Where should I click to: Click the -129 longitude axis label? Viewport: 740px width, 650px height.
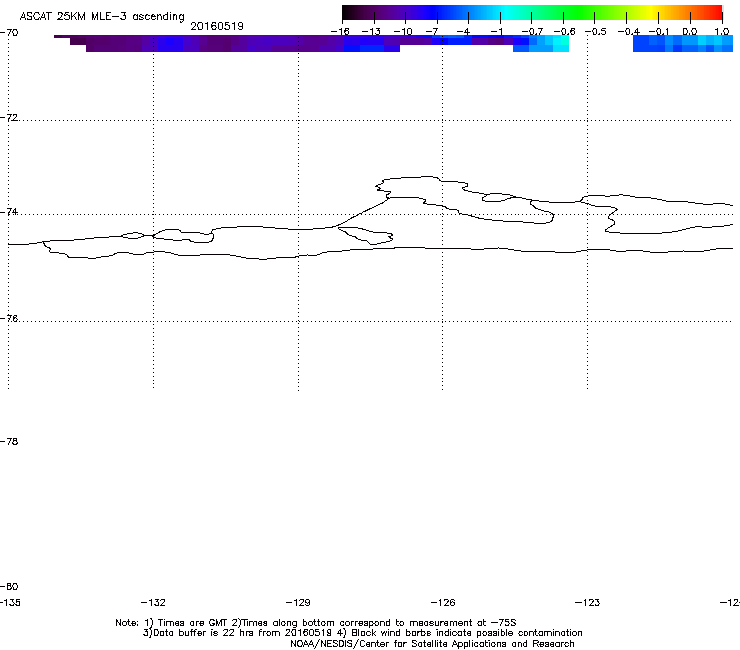coord(298,602)
